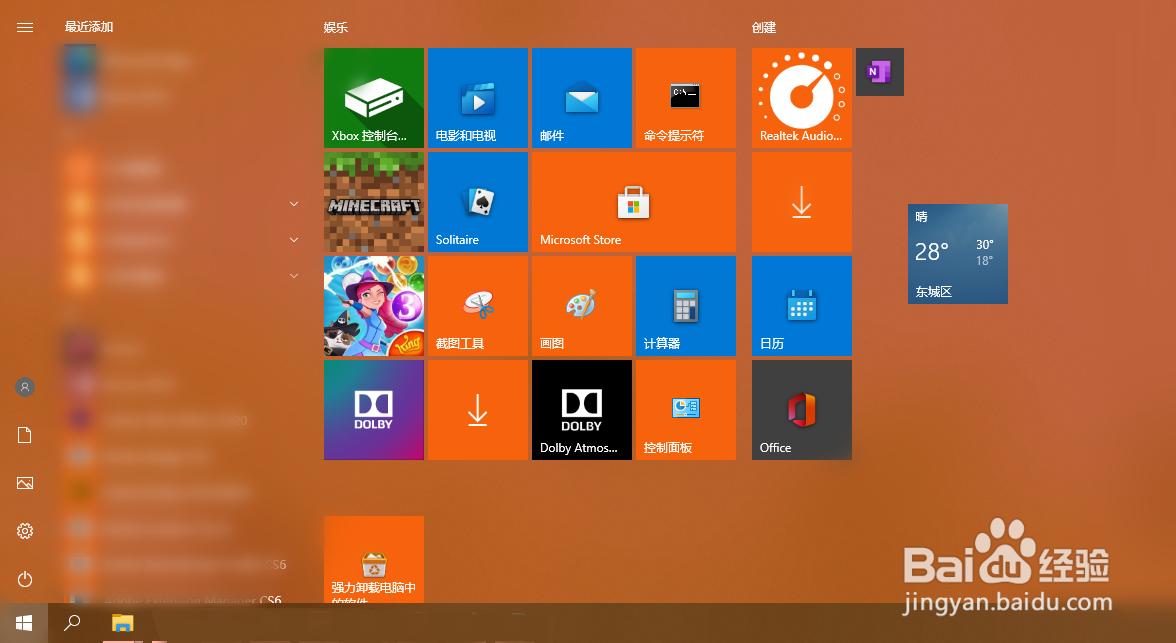Expand the second folder chevron in app list
The width and height of the screenshot is (1176, 643).
(294, 240)
